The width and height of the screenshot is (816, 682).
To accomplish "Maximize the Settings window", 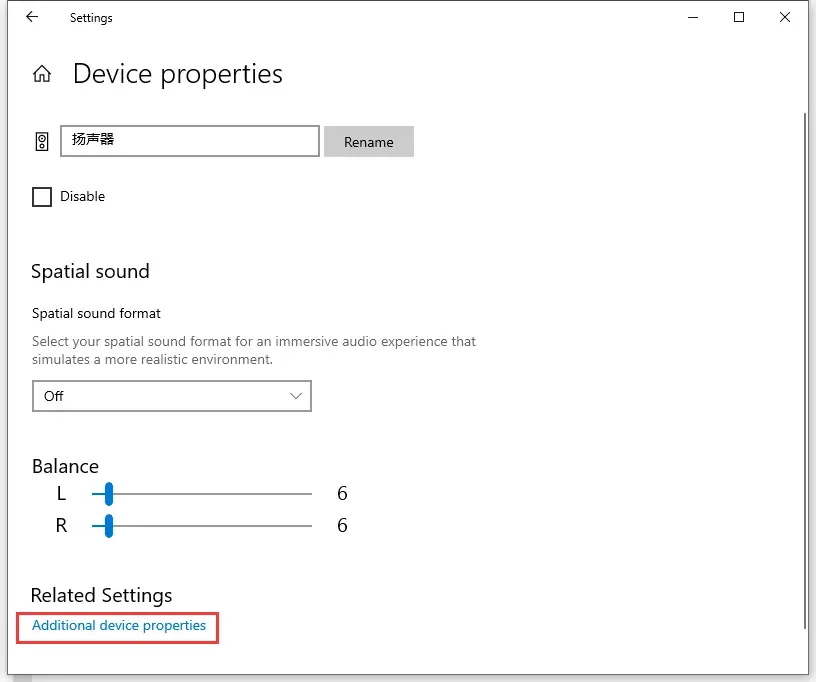I will click(738, 17).
